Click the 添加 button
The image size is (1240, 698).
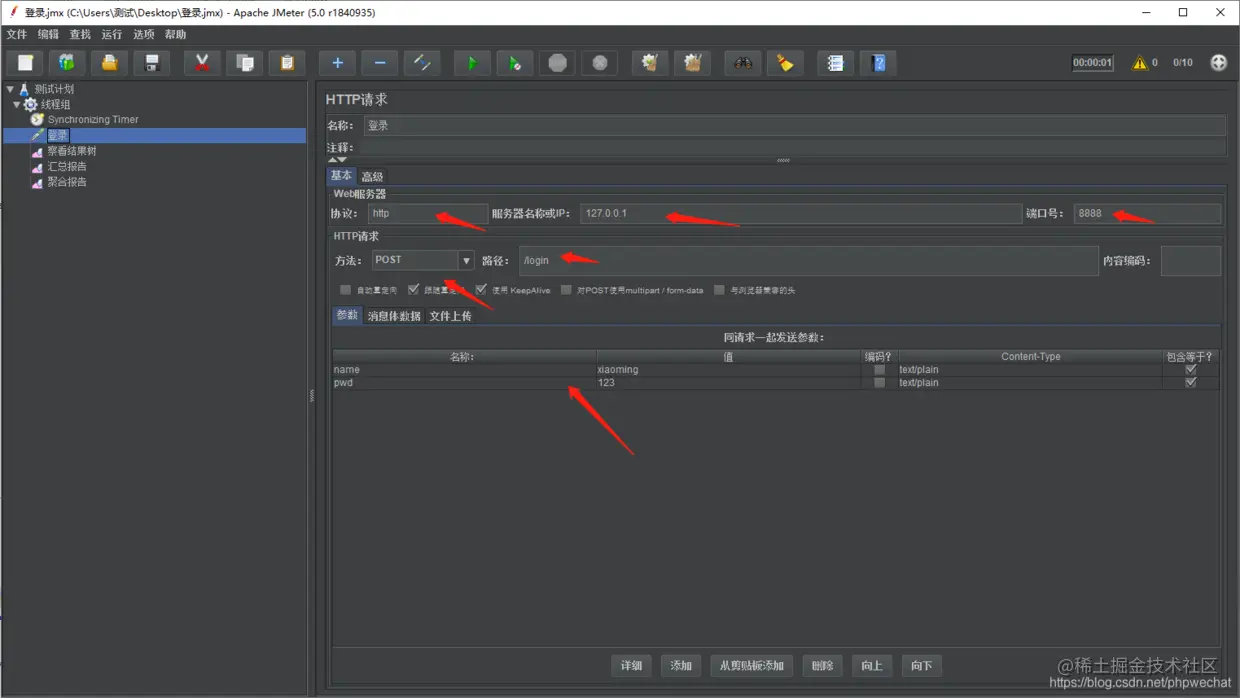pos(681,666)
